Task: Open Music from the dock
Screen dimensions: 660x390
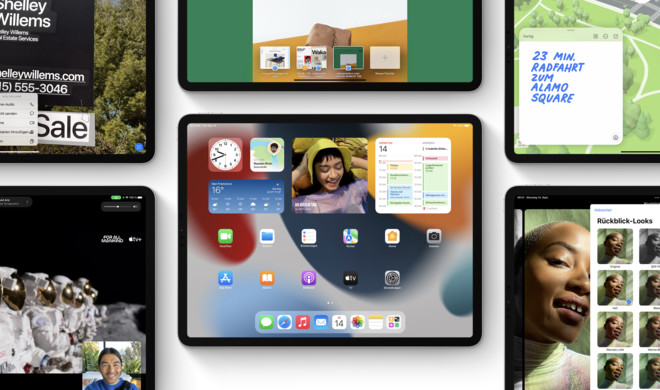Action: [302, 322]
